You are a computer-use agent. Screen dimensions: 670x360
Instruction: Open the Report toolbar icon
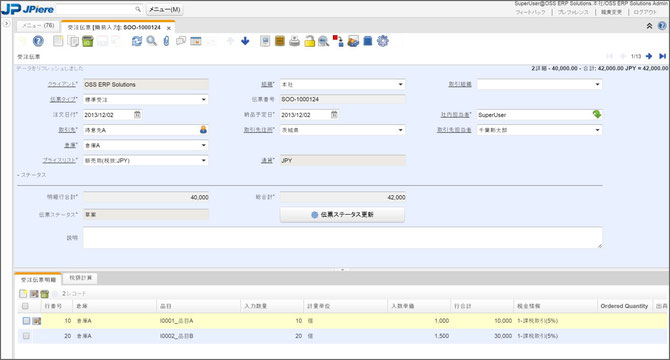pyautogui.click(x=265, y=41)
